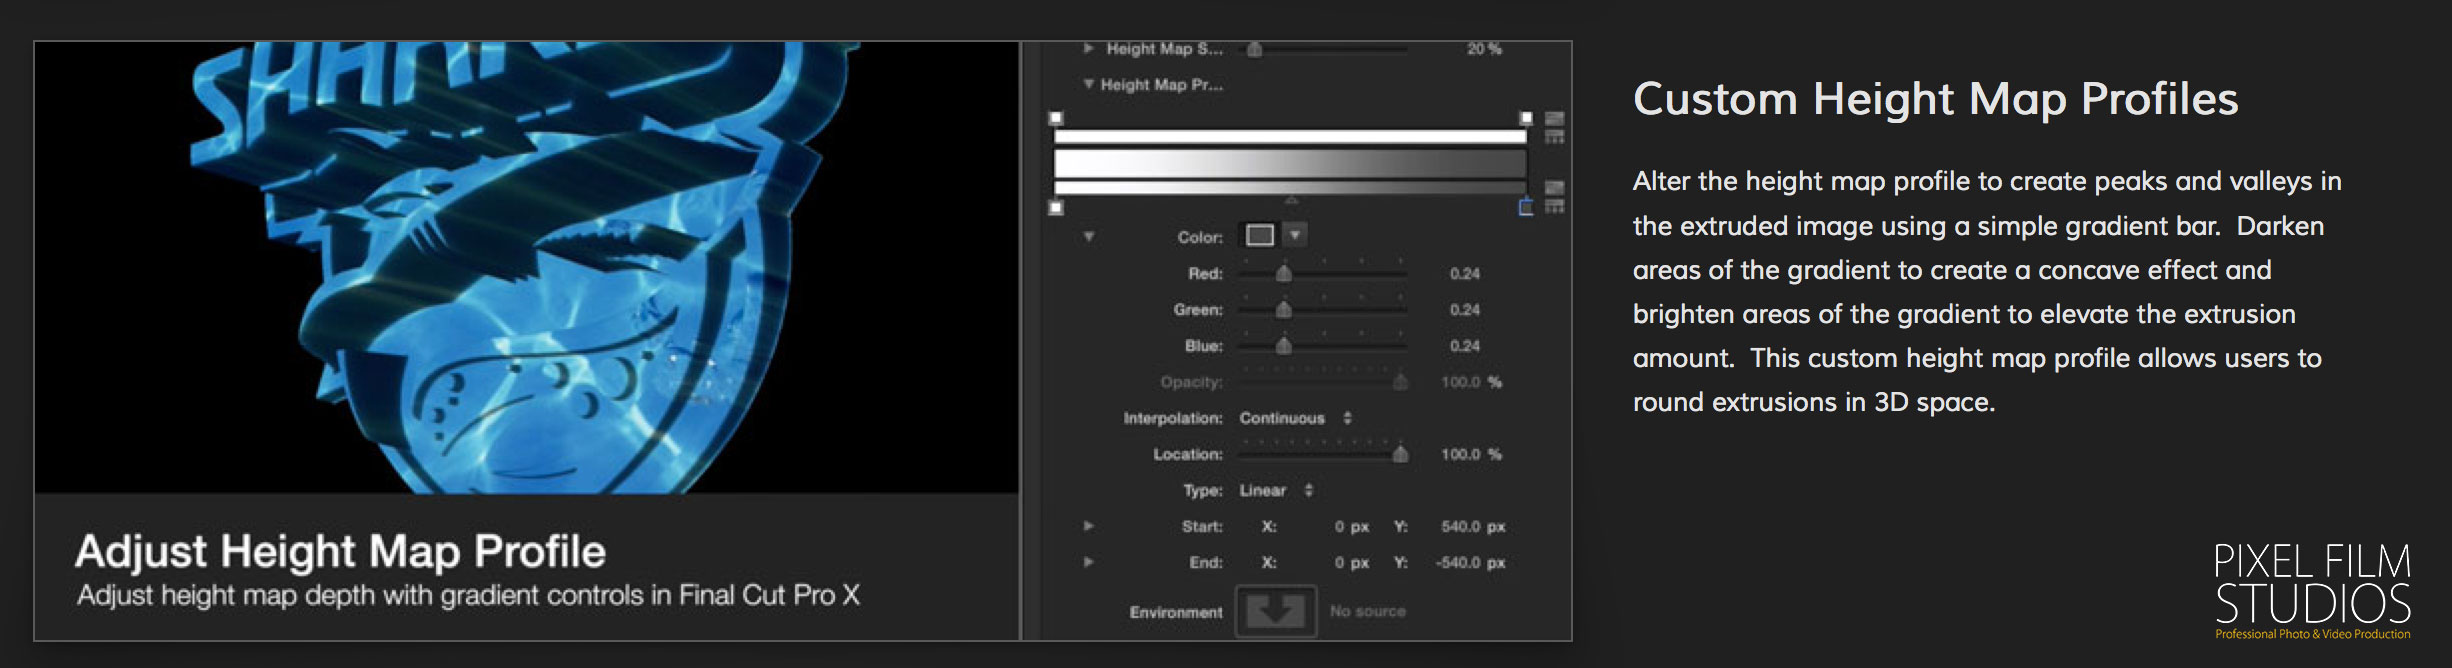Select the left opacity stop above gradient

tap(1055, 118)
